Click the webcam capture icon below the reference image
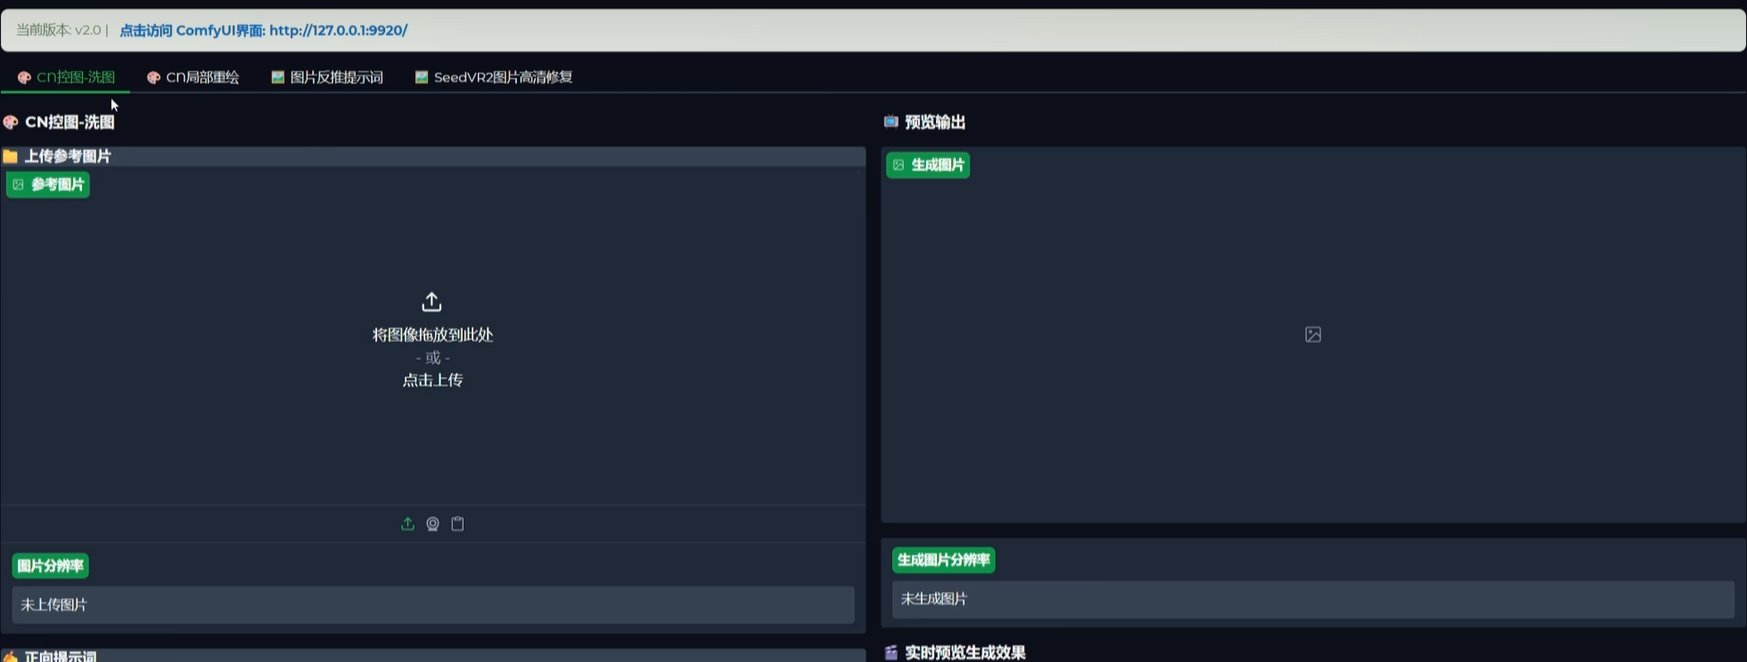1747x662 pixels. (x=433, y=524)
